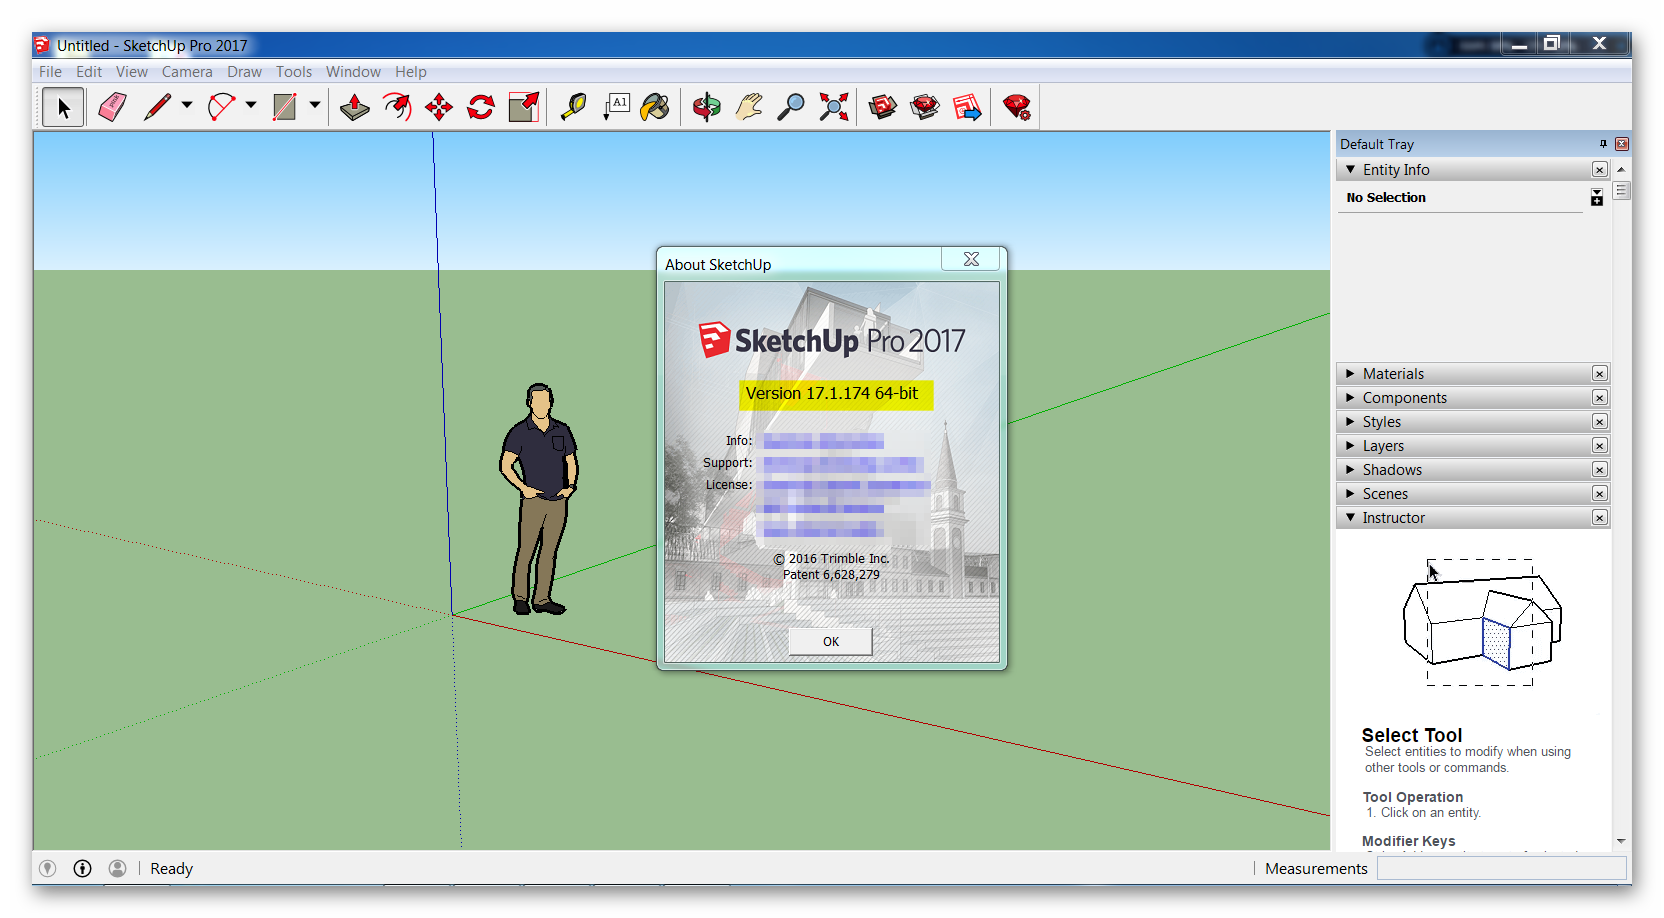Open the View menu
Viewport: 1664px width, 918px height.
coord(132,72)
